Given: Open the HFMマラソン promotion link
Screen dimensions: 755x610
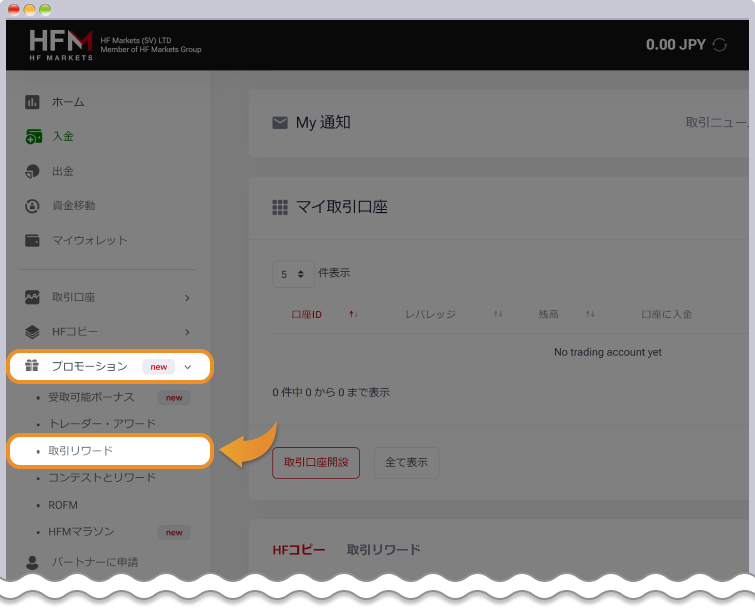Looking at the screenshot, I should [x=81, y=532].
